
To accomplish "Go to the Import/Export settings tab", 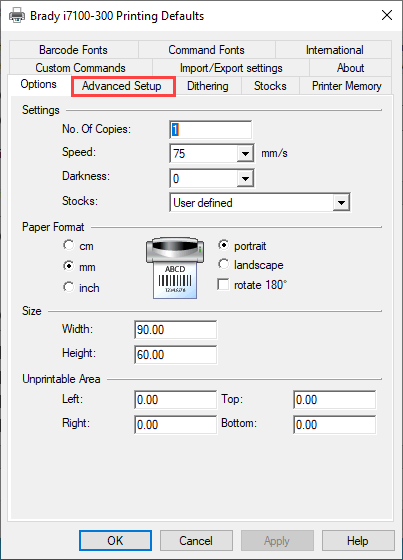I will [x=231, y=68].
